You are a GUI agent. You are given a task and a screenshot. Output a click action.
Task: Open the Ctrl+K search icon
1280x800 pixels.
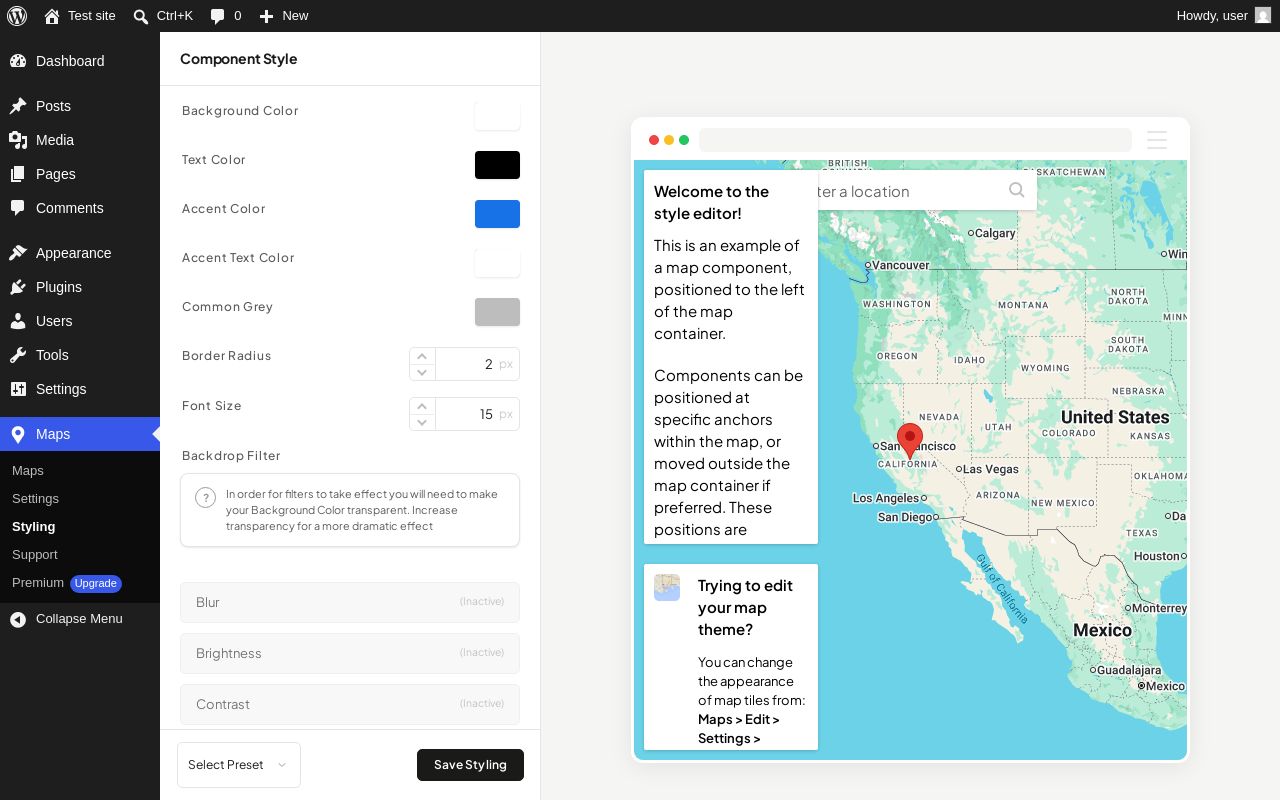[x=141, y=16]
